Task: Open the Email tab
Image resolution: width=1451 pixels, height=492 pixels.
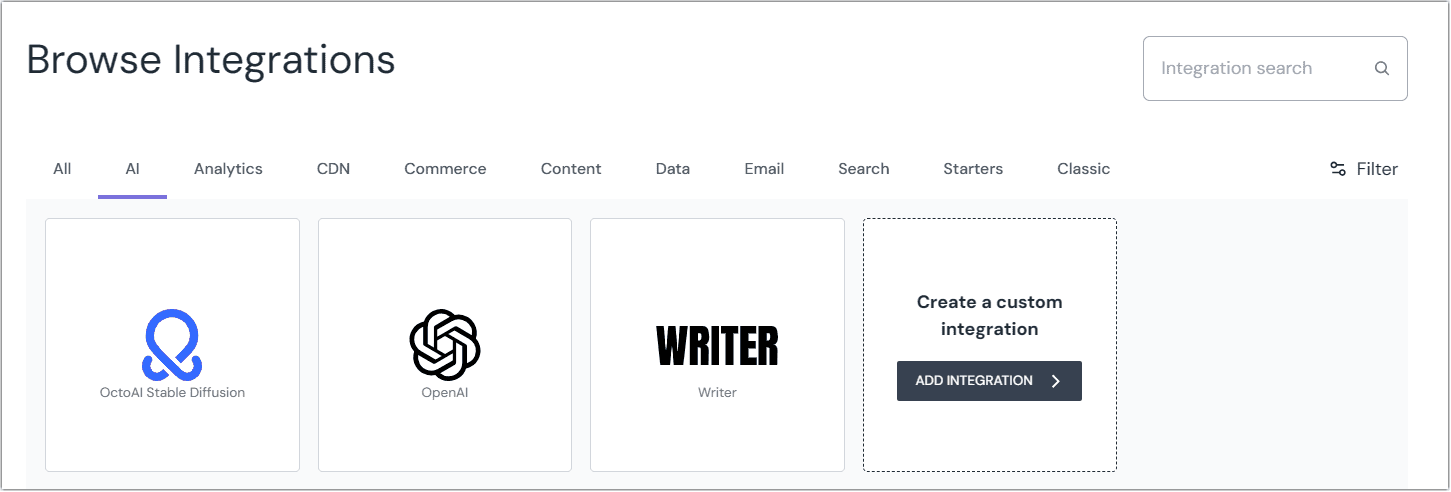Action: coord(764,169)
